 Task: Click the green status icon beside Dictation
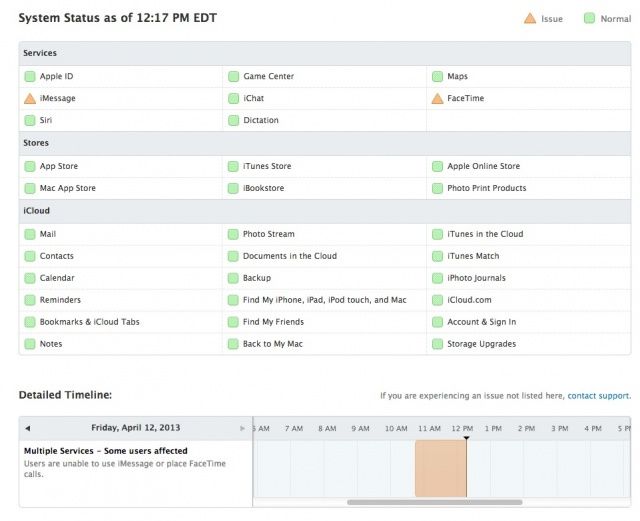(233, 120)
